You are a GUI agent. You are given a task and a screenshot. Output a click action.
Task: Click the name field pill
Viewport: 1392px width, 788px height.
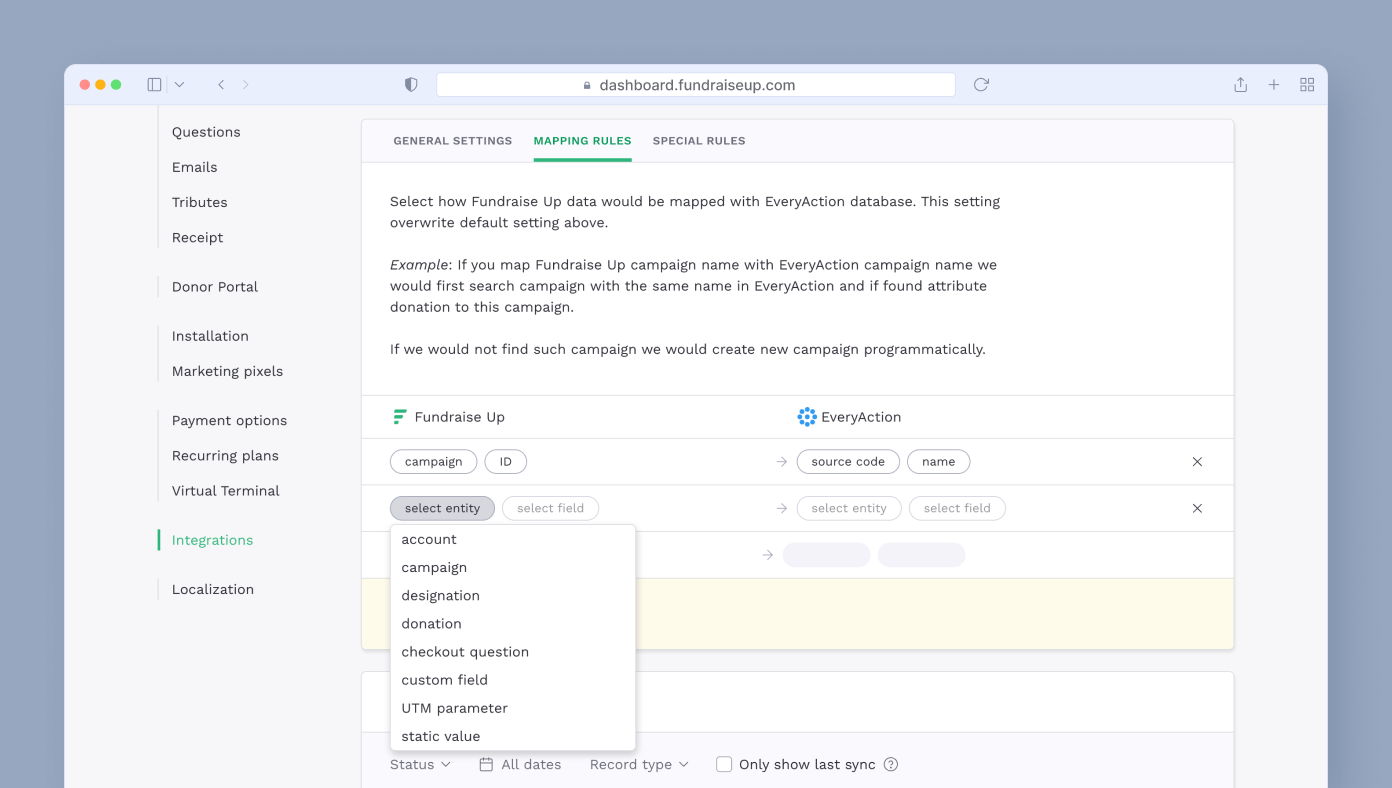pyautogui.click(x=938, y=462)
